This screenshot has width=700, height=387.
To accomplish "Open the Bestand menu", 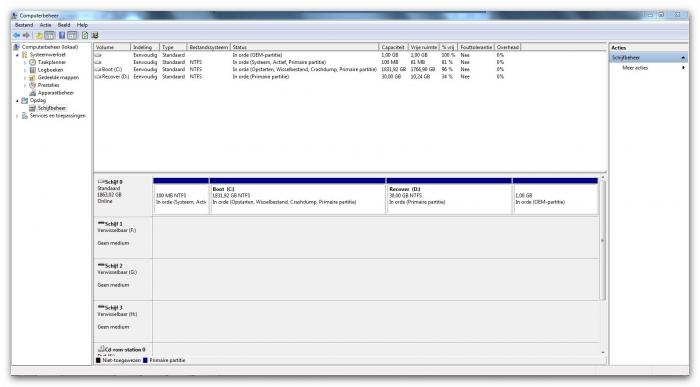I will tap(24, 25).
